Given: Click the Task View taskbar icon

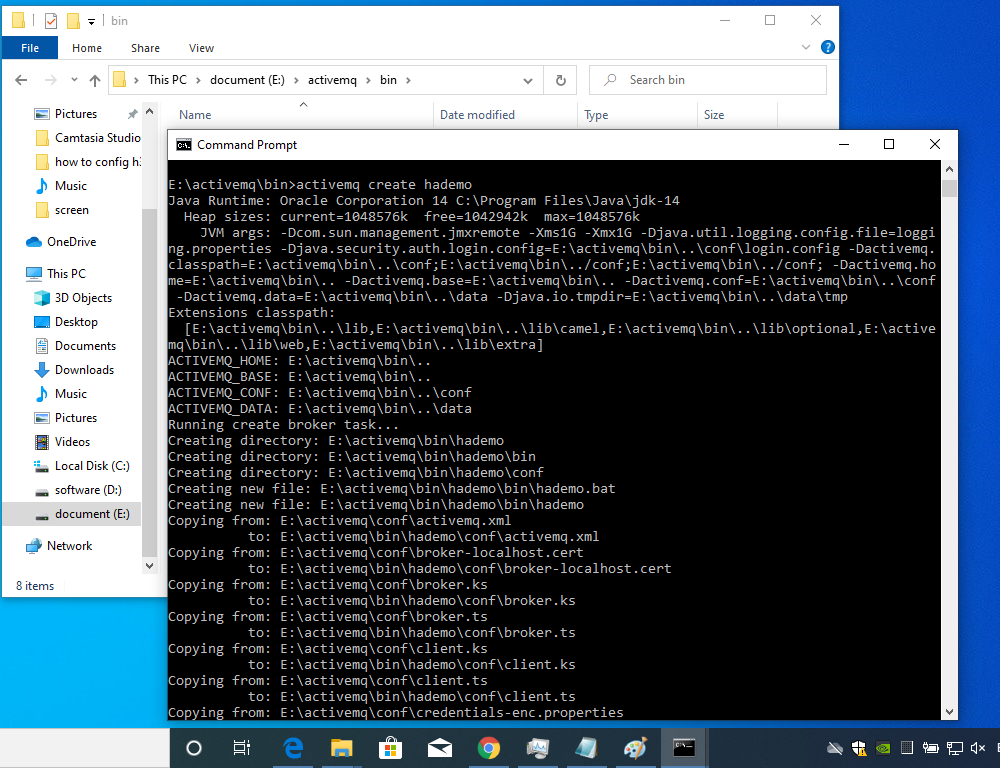Looking at the screenshot, I should click(x=242, y=748).
